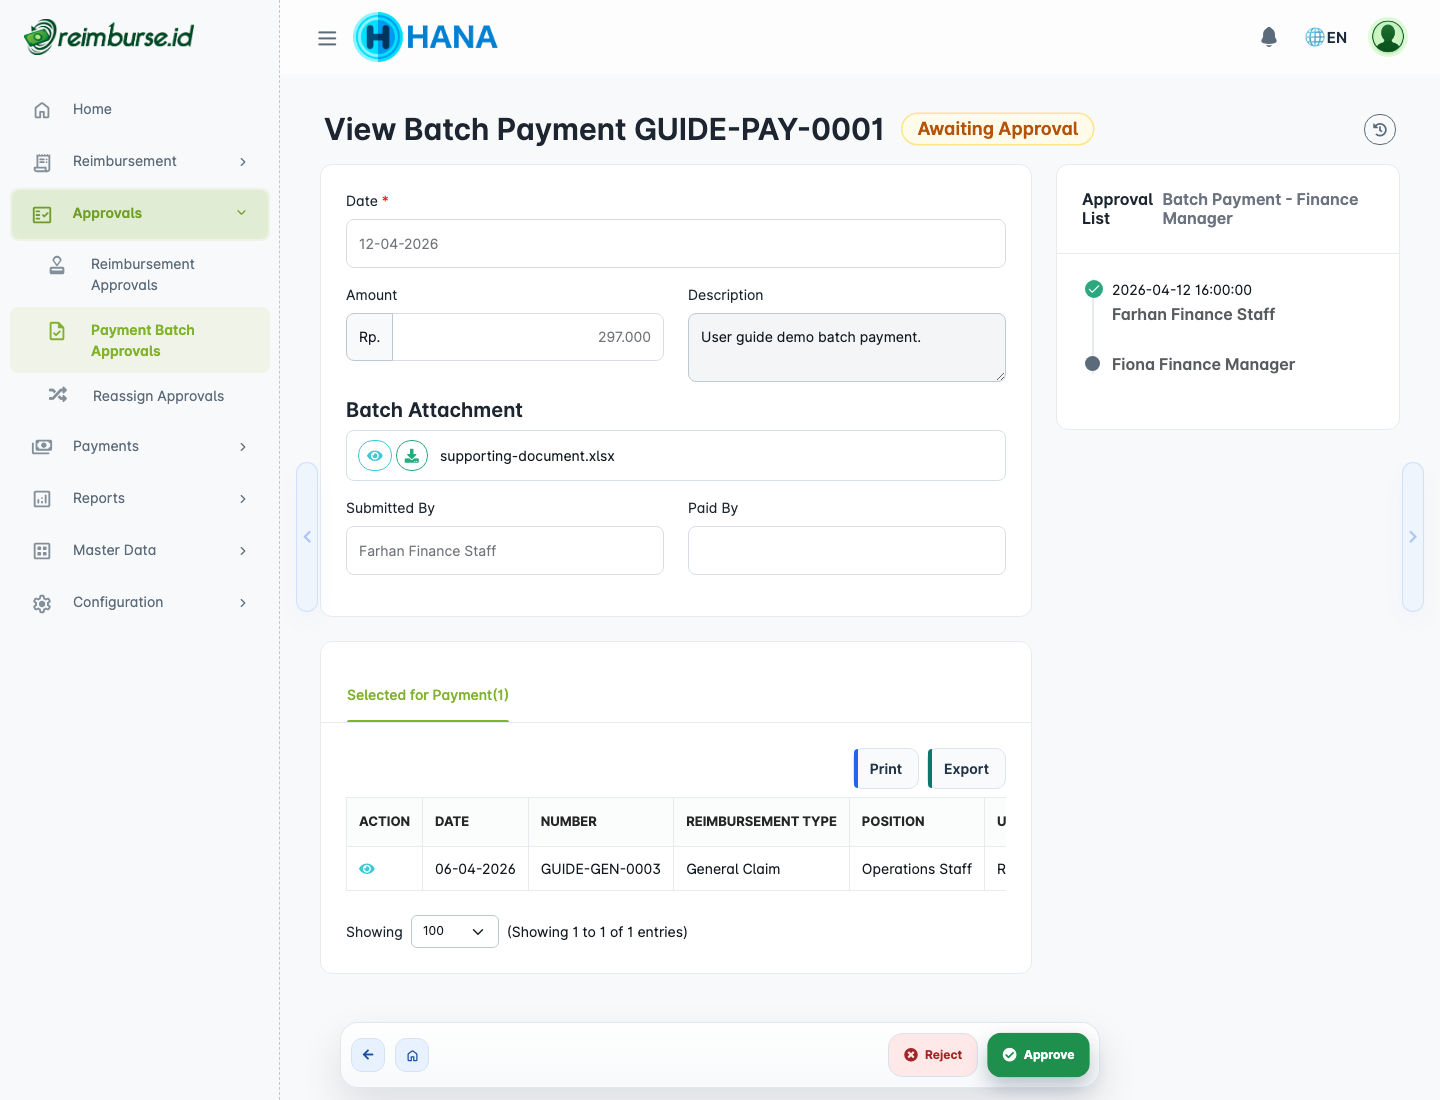Open the notification bell
Screen dimensions: 1440x1100
pos(1268,36)
